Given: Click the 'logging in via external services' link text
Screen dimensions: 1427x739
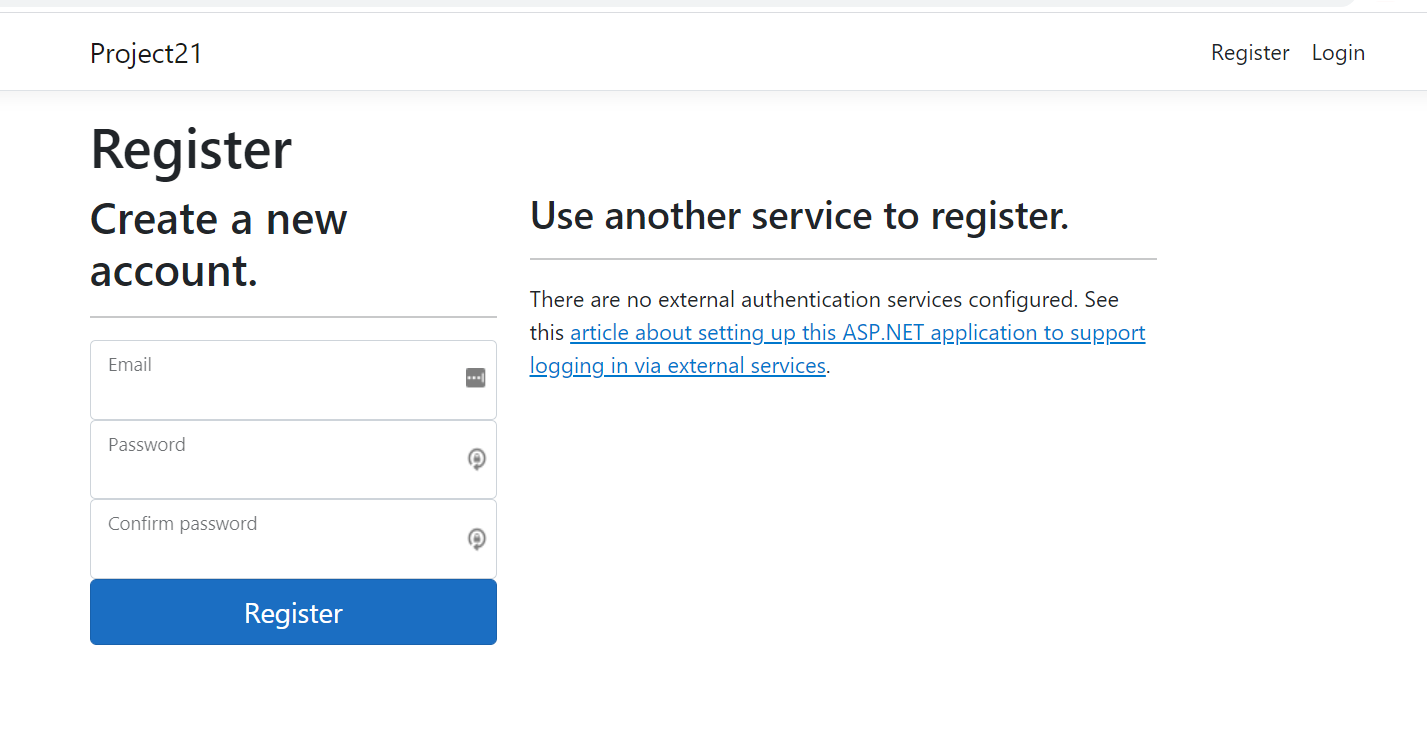Looking at the screenshot, I should pyautogui.click(x=677, y=365).
